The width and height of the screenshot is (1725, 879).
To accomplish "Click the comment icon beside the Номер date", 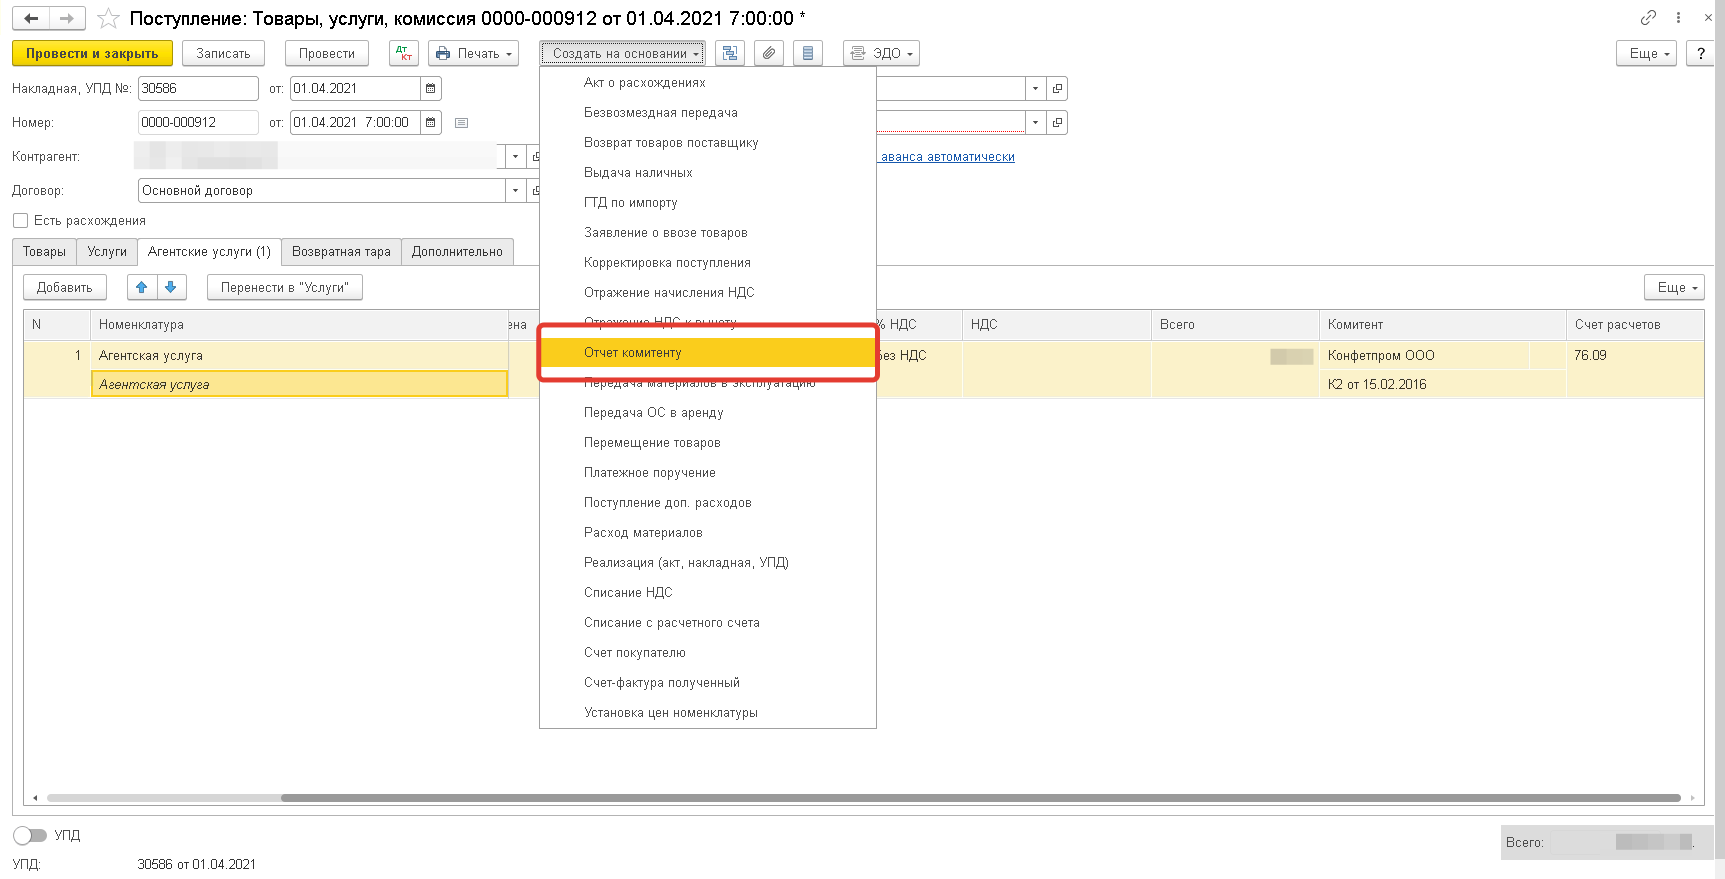I will tap(461, 123).
